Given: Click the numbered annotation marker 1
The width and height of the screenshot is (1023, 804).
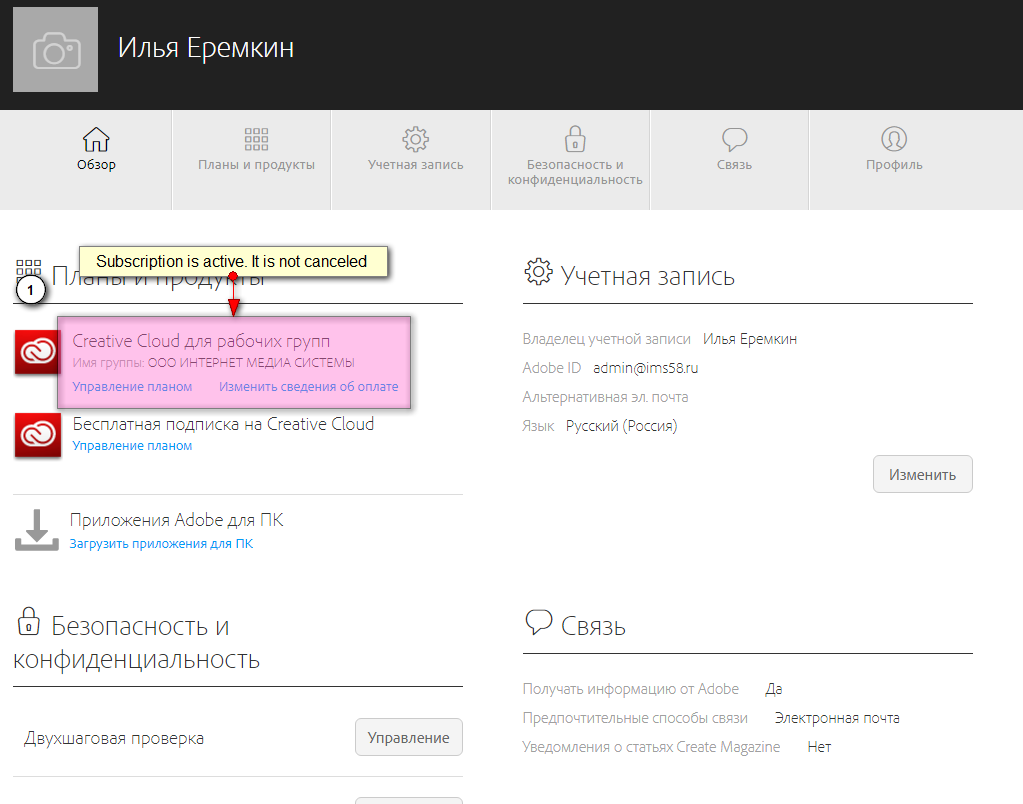Looking at the screenshot, I should point(31,291).
